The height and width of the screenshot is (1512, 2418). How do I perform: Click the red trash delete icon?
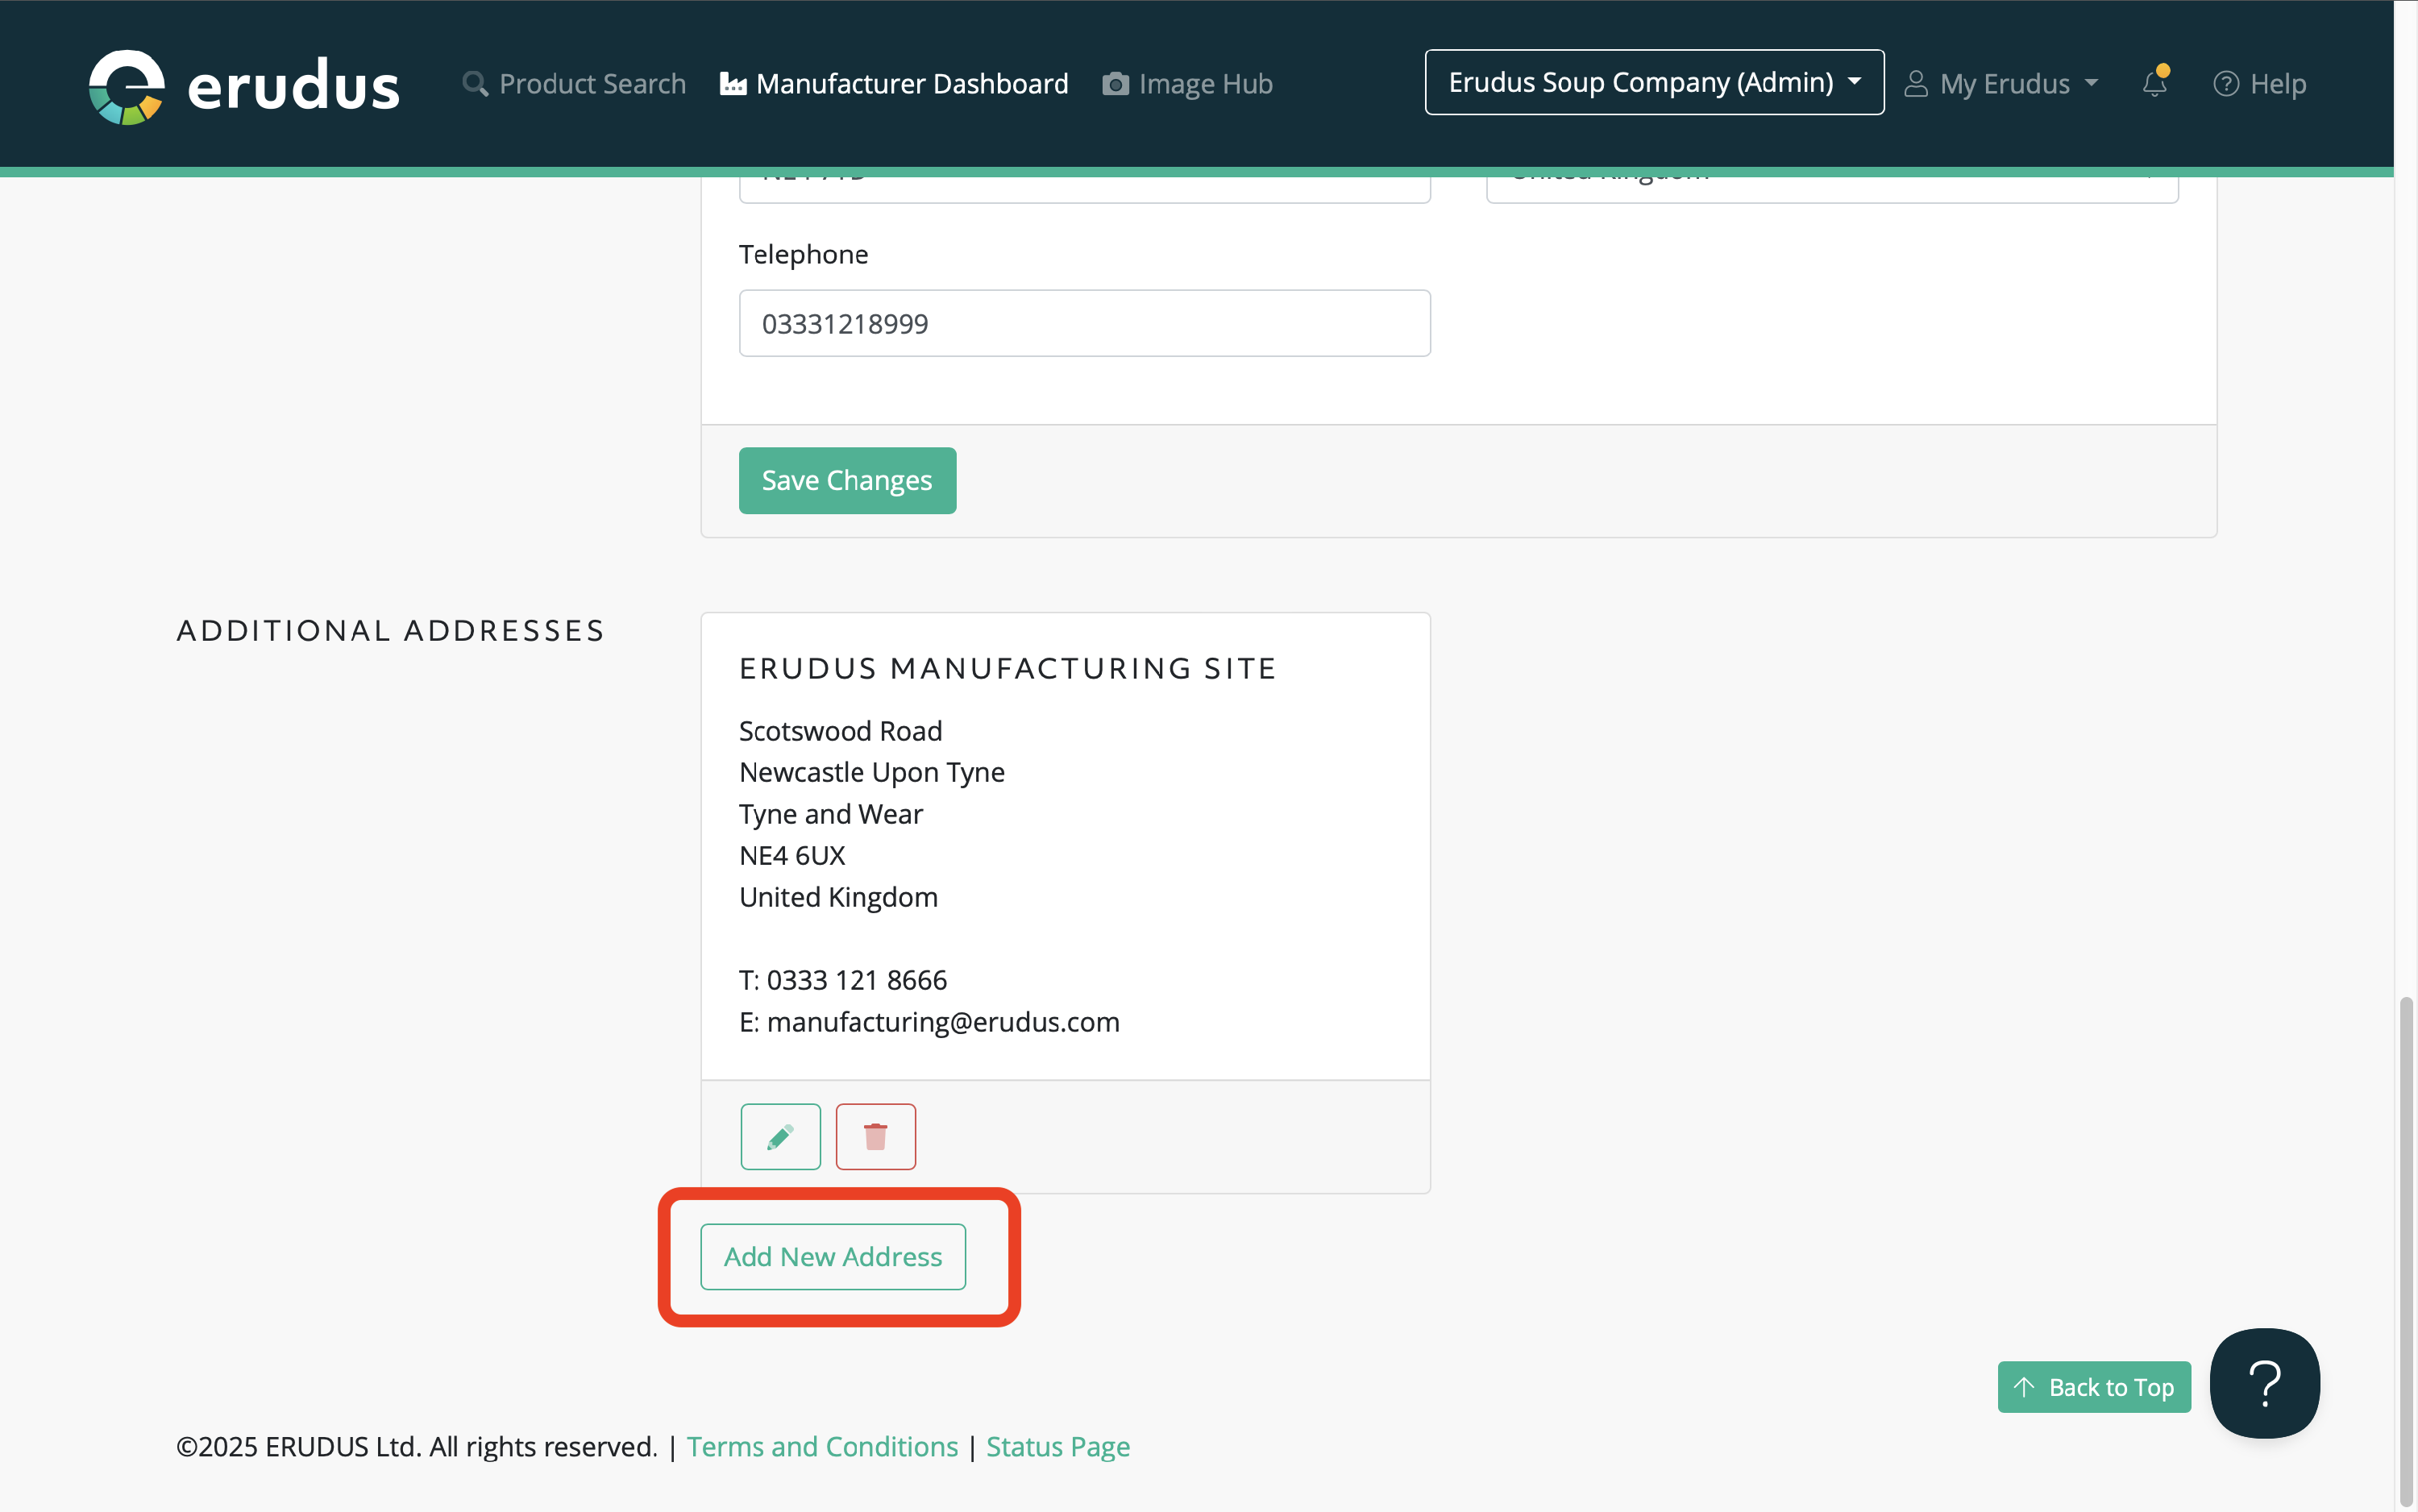[x=875, y=1136]
